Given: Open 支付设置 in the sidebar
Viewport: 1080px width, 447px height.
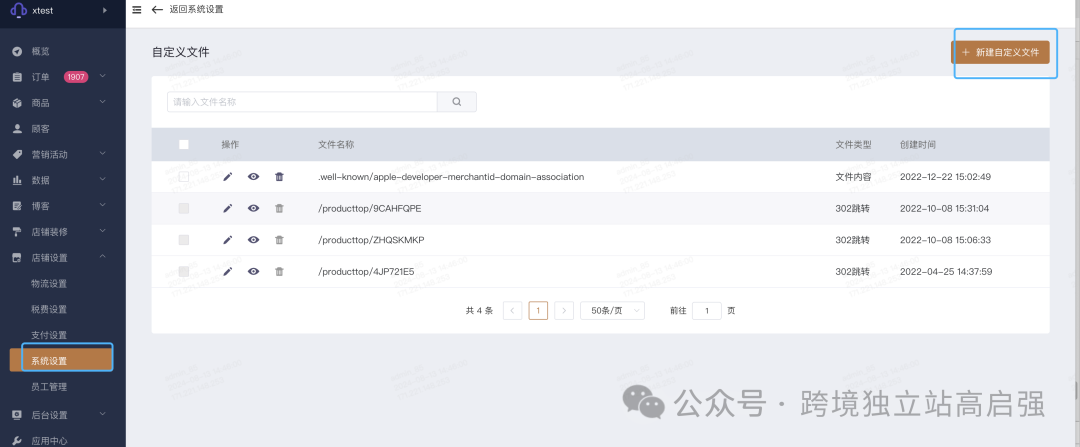Looking at the screenshot, I should pyautogui.click(x=49, y=335).
